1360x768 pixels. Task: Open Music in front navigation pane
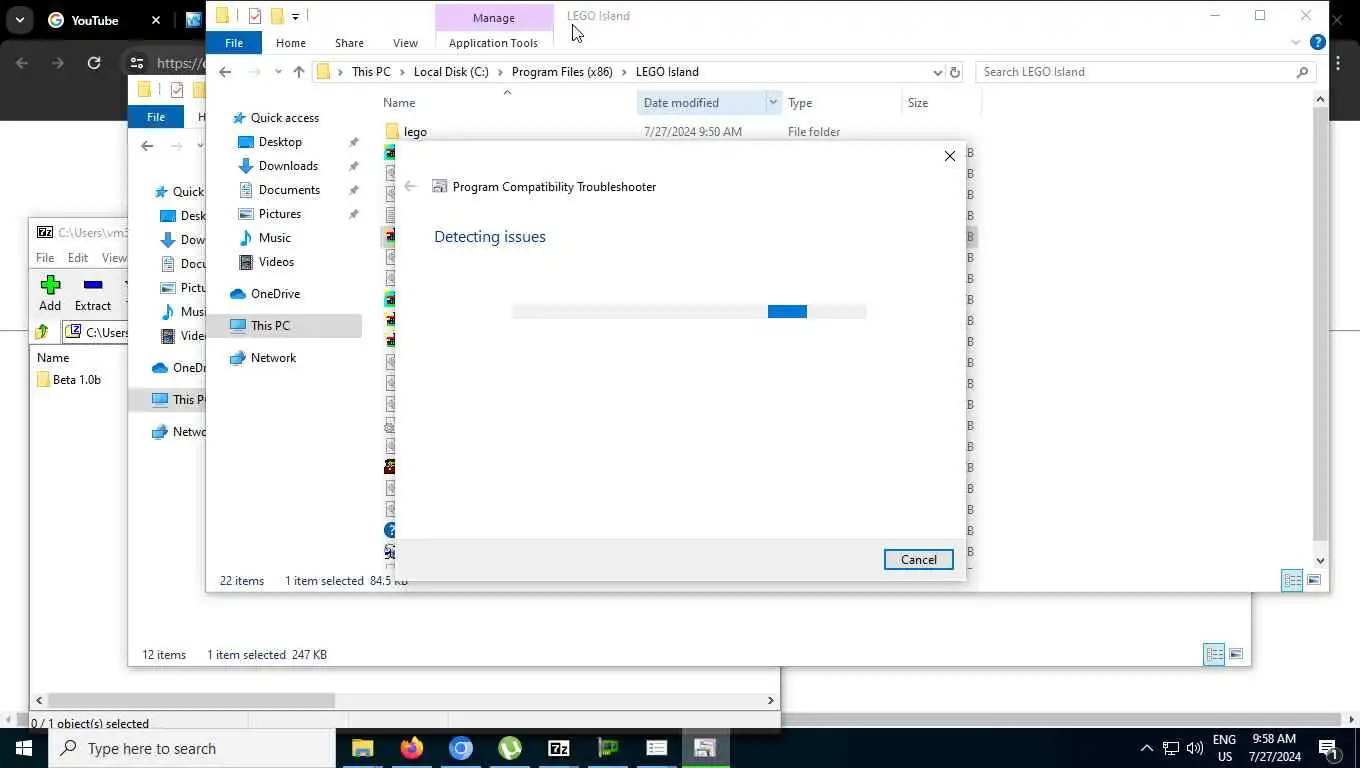(274, 238)
